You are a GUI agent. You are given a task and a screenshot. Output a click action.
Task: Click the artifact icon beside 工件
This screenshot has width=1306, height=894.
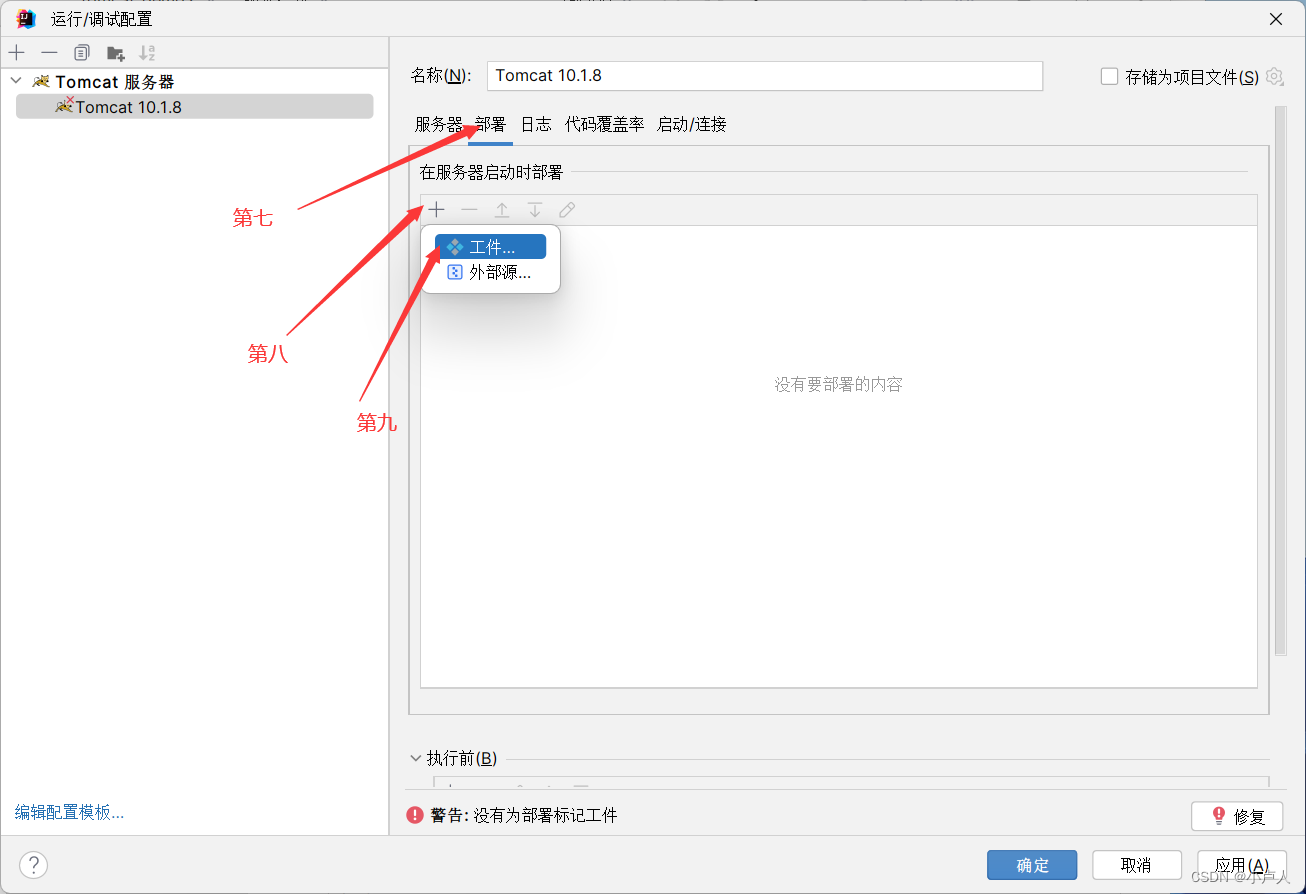455,247
